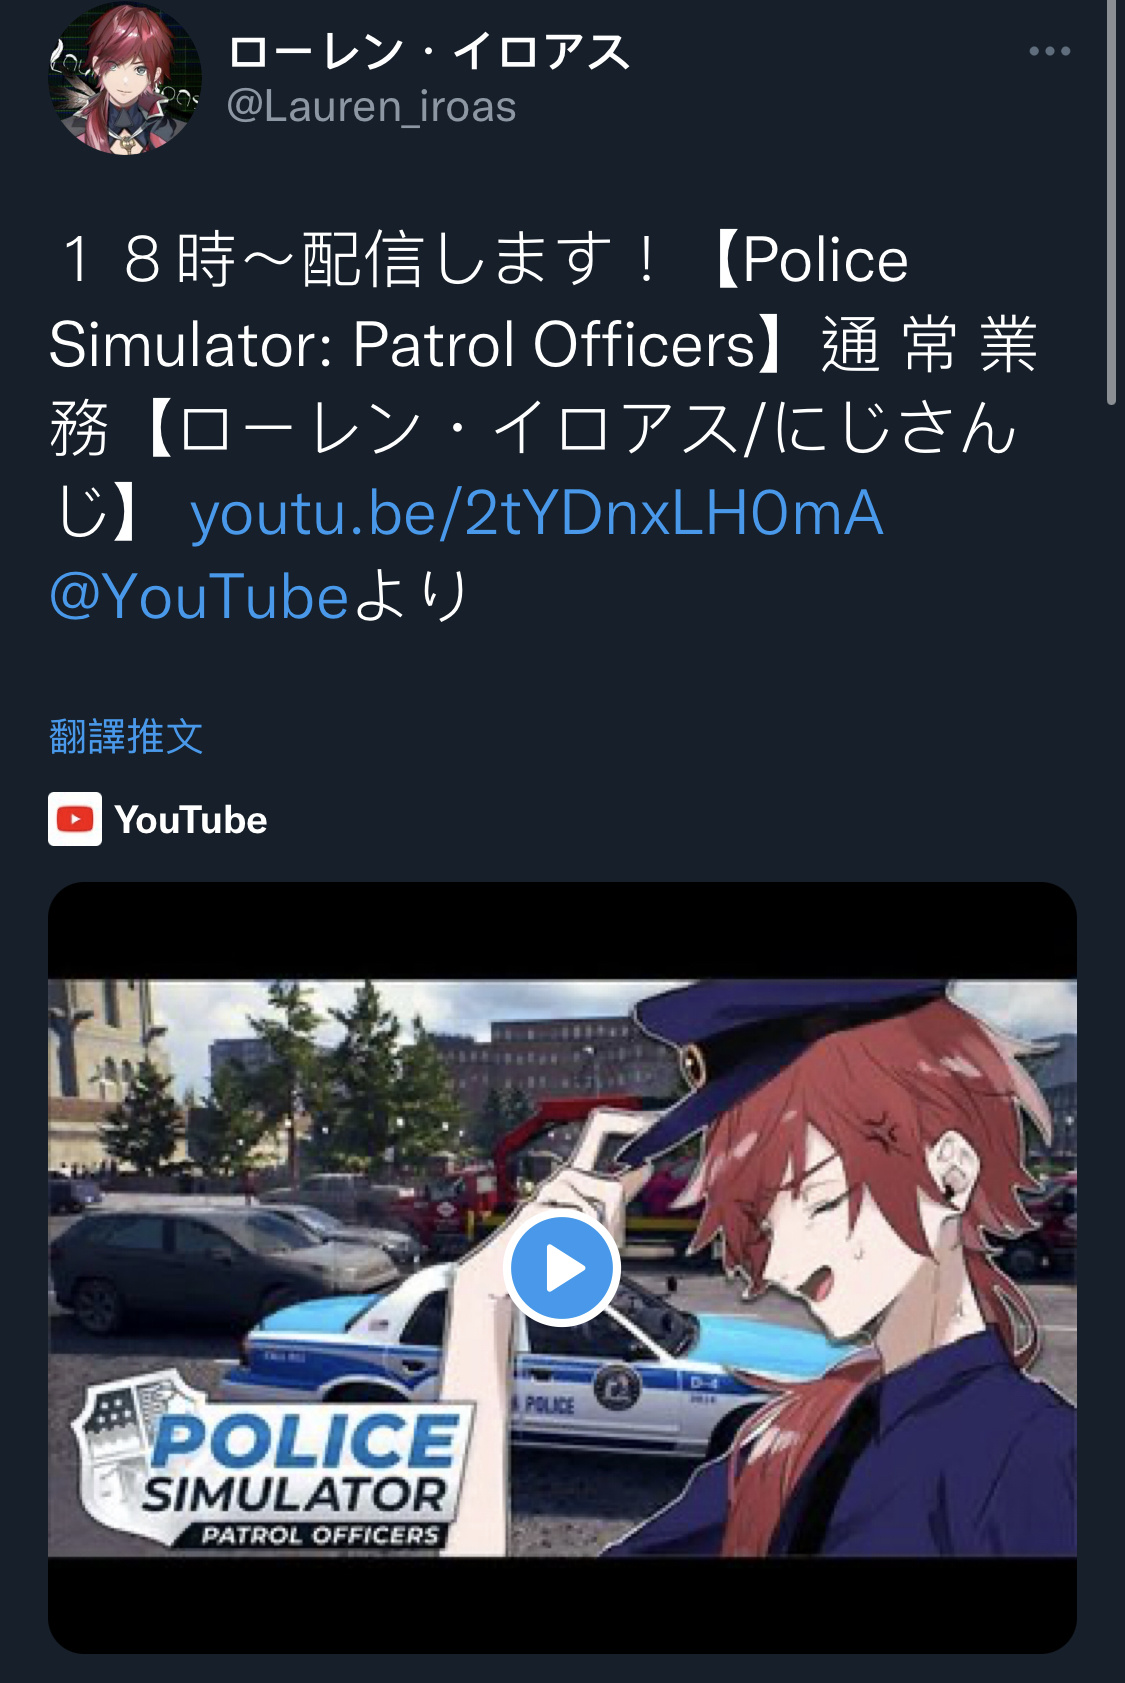Select the display name ローレン・イロアス
Viewport: 1125px width, 1683px height.
point(429,52)
